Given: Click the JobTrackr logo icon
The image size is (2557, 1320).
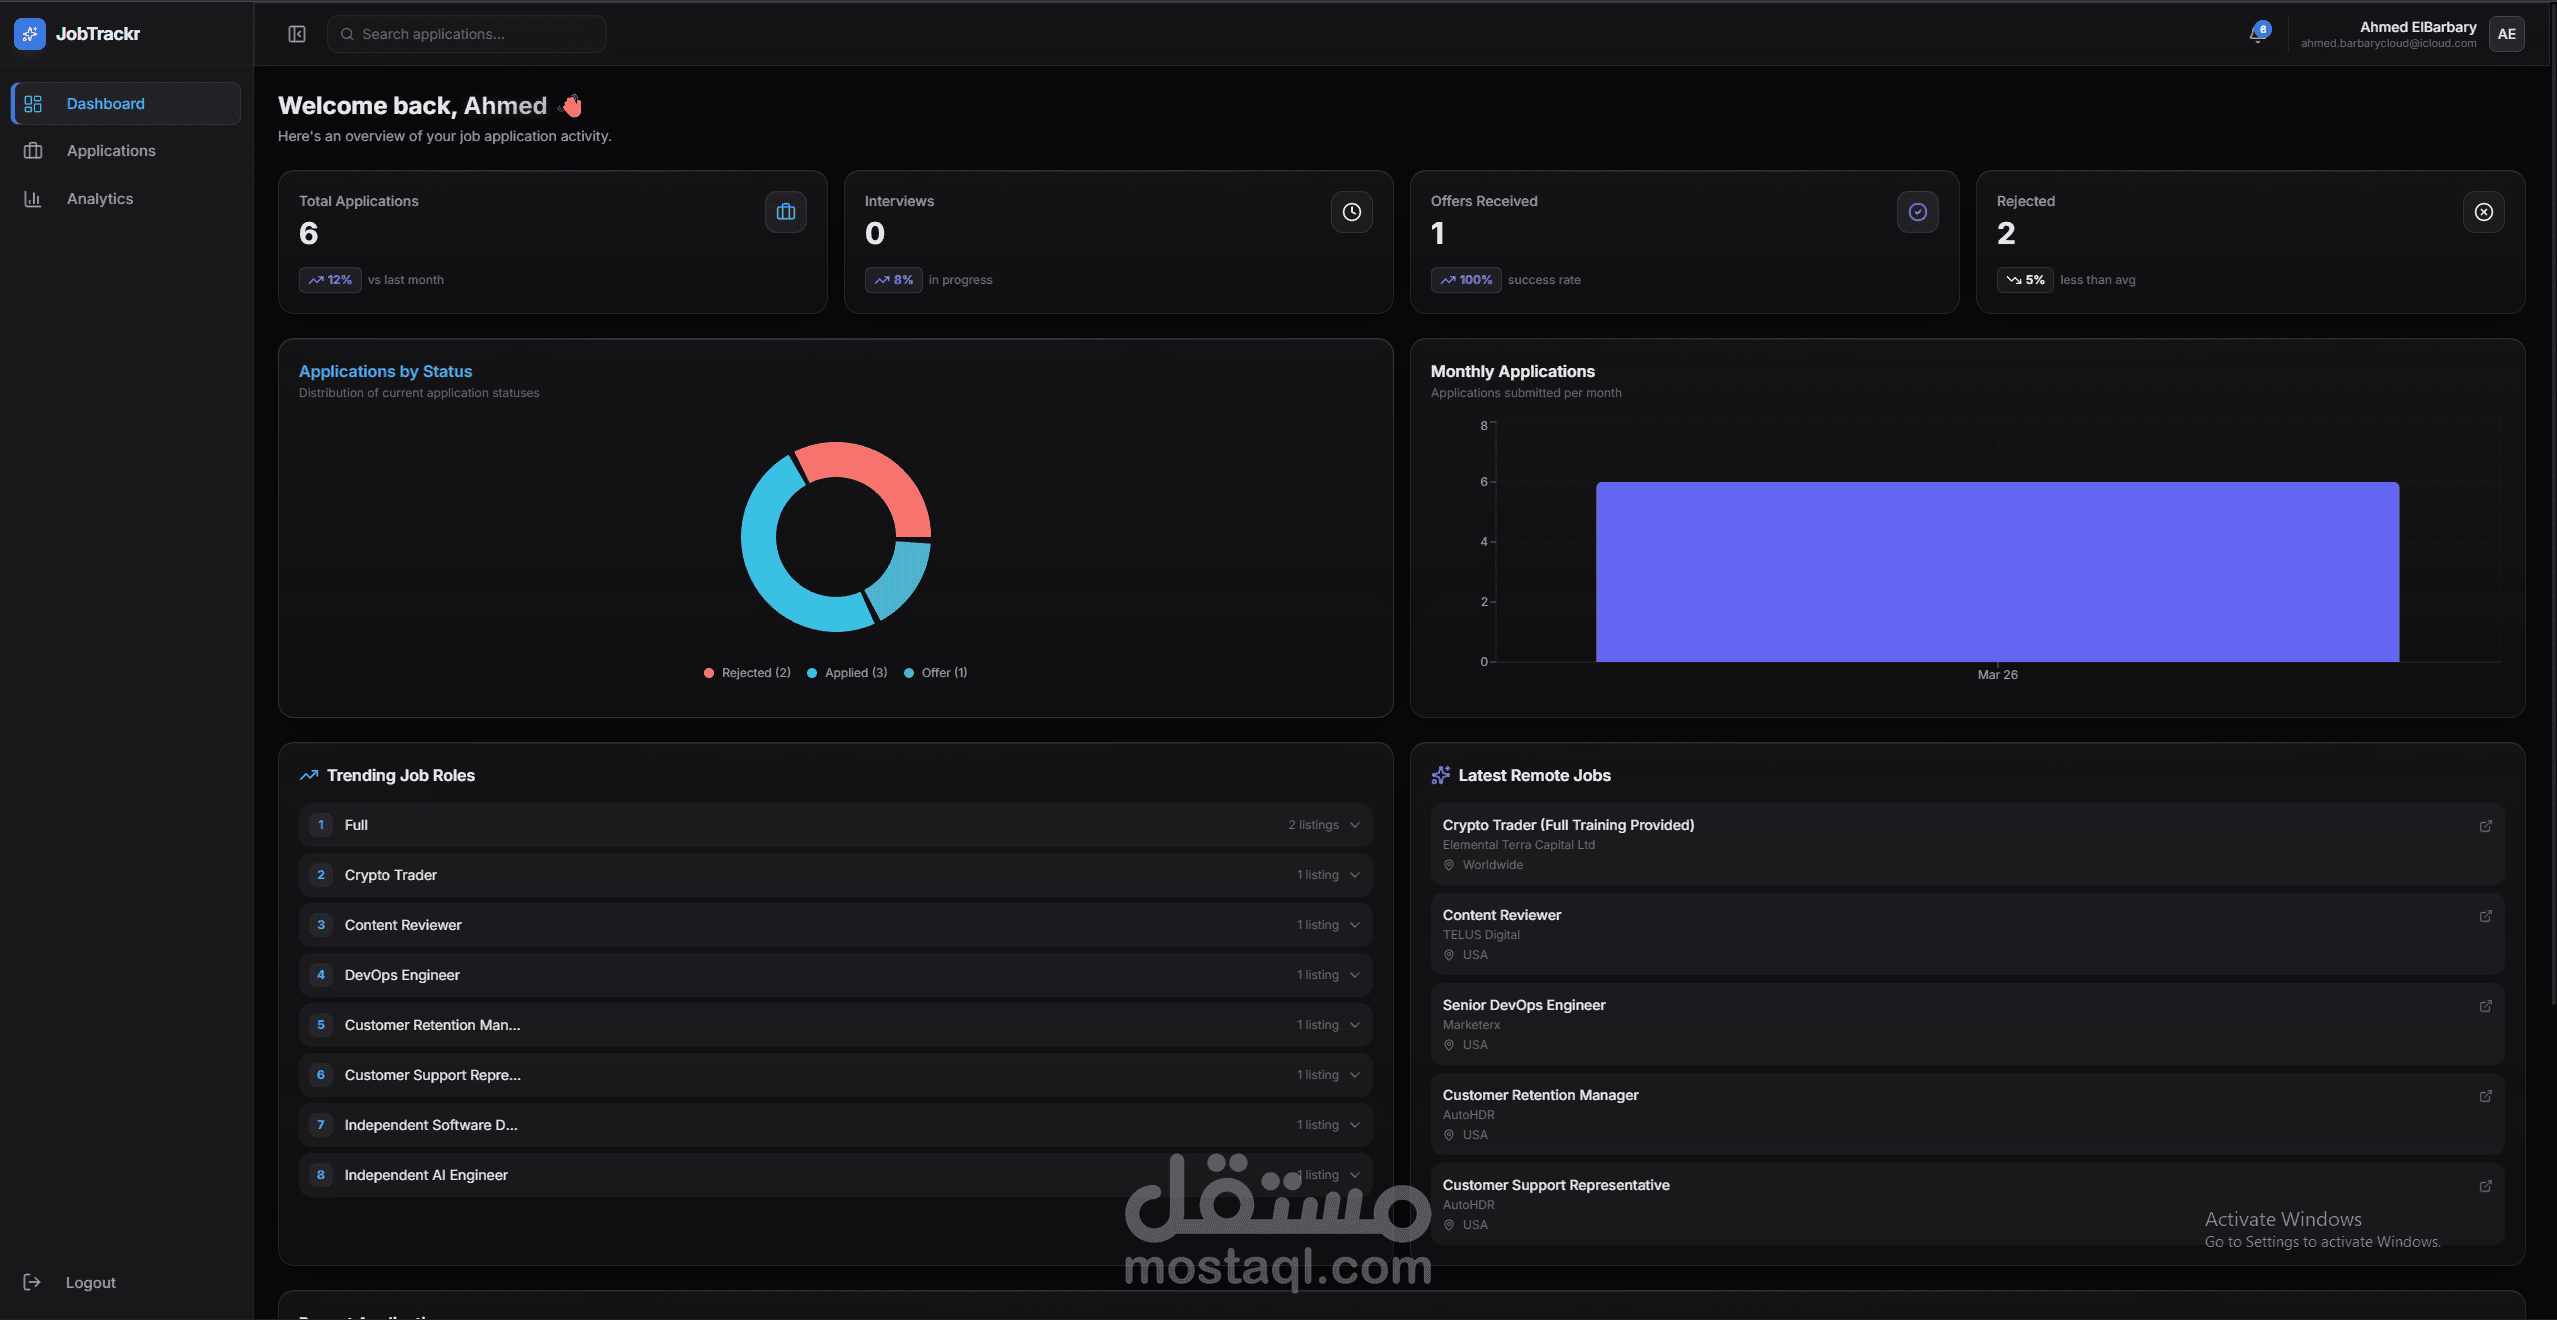Looking at the screenshot, I should [28, 33].
